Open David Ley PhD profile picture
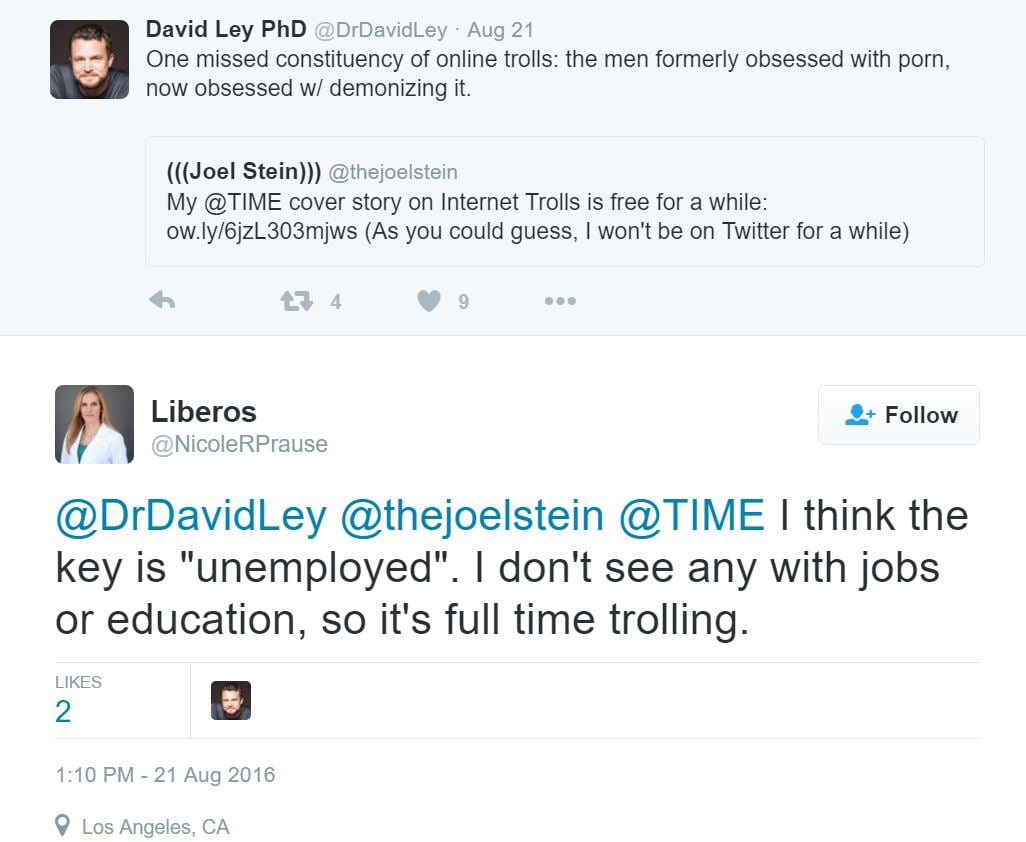Image resolution: width=1026 pixels, height=842 pixels. (x=89, y=59)
